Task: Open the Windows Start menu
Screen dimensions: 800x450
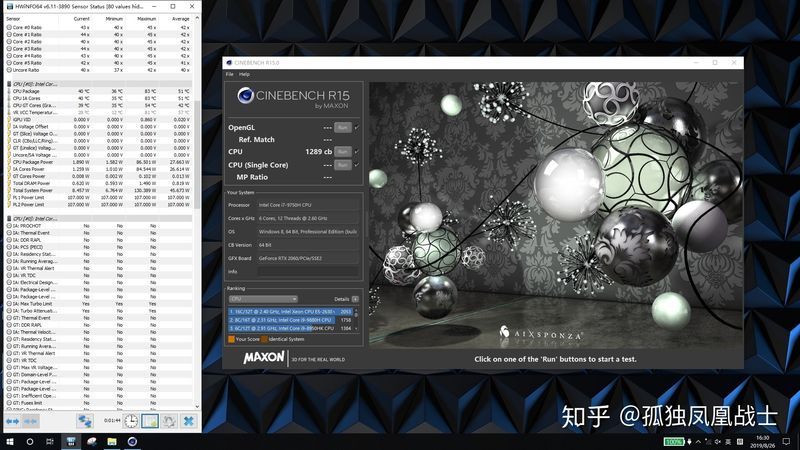Action: coord(10,441)
